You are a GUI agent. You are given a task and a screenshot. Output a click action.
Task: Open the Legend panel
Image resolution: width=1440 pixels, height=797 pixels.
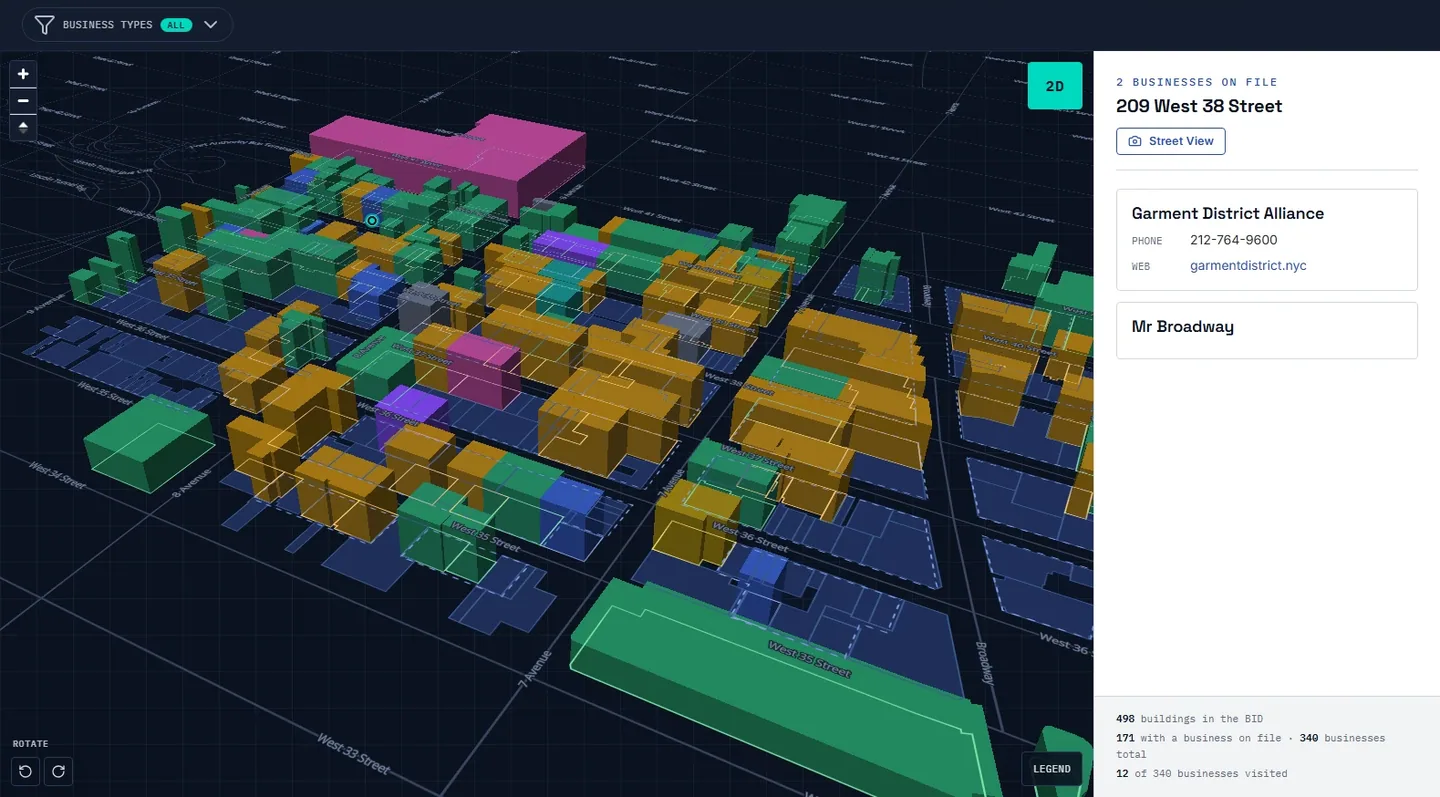pos(1051,769)
